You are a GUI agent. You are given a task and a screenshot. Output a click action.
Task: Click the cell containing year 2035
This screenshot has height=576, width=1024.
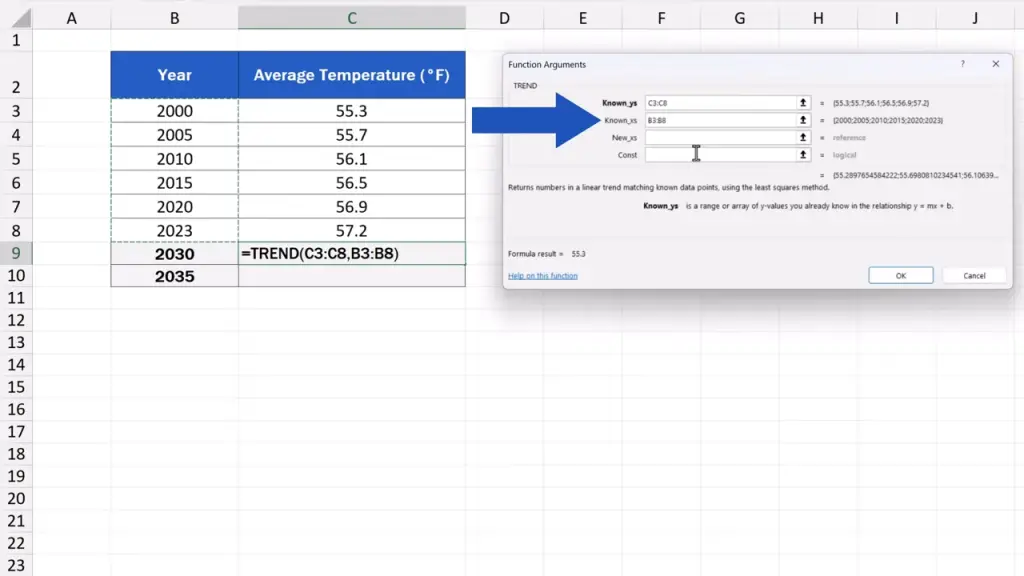174,277
